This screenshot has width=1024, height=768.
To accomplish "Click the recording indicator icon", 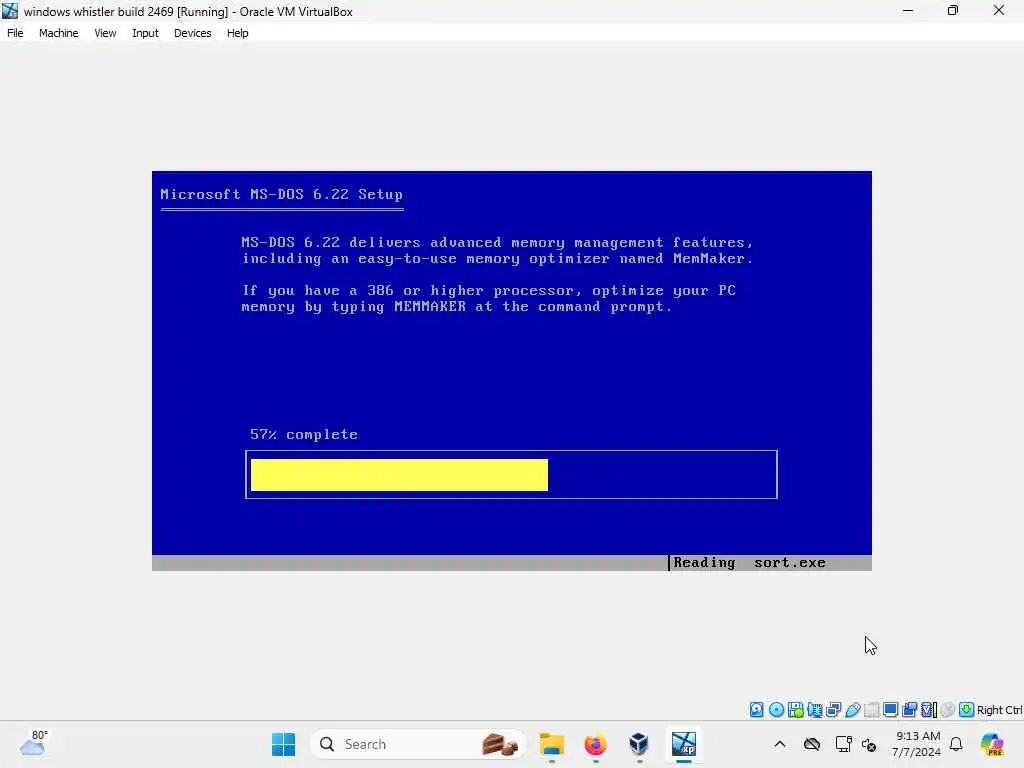I will pos(909,710).
